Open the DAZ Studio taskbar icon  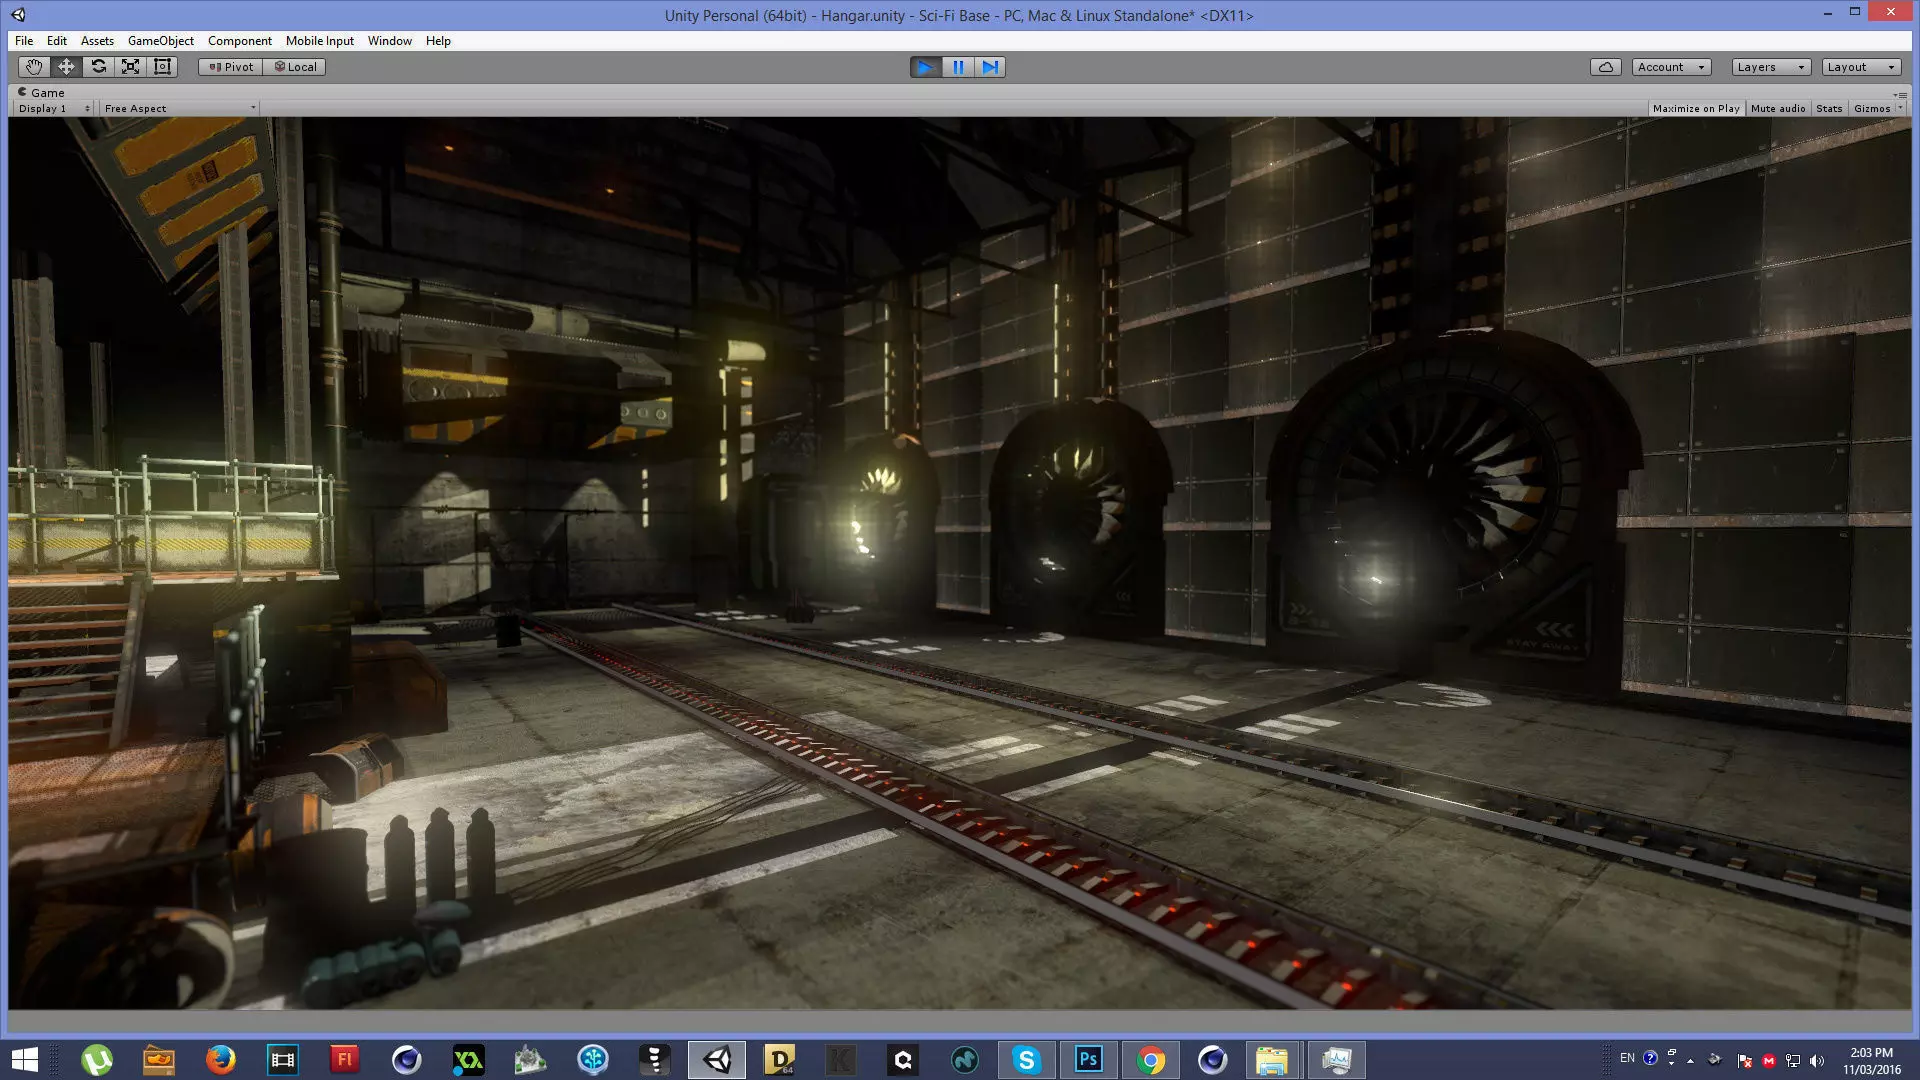[x=779, y=1060]
